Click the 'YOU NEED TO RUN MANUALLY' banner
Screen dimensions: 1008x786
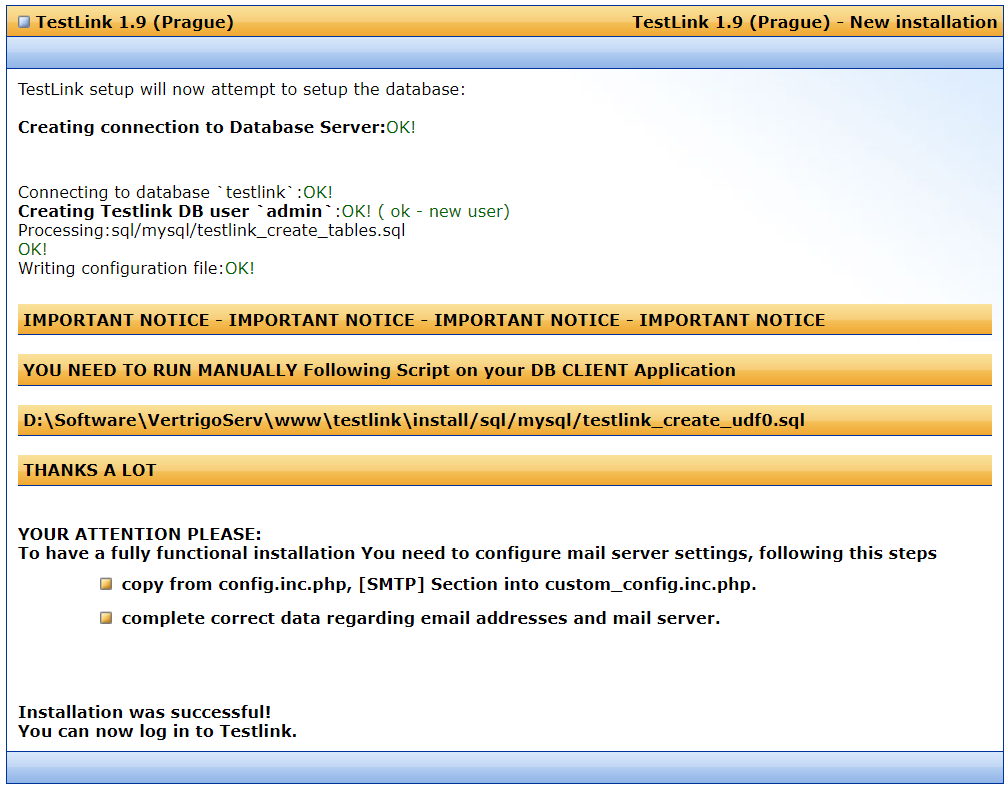point(505,370)
